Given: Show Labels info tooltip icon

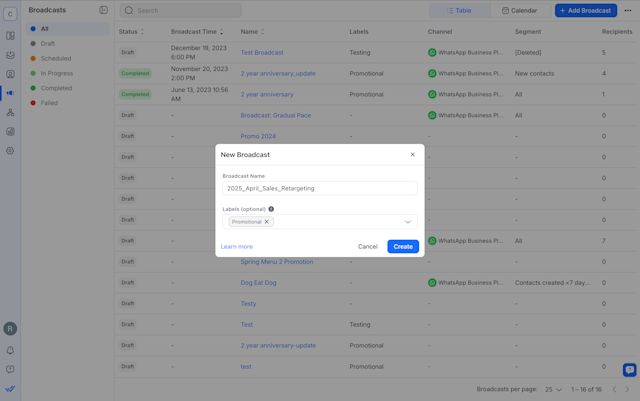Looking at the screenshot, I should (x=271, y=209).
